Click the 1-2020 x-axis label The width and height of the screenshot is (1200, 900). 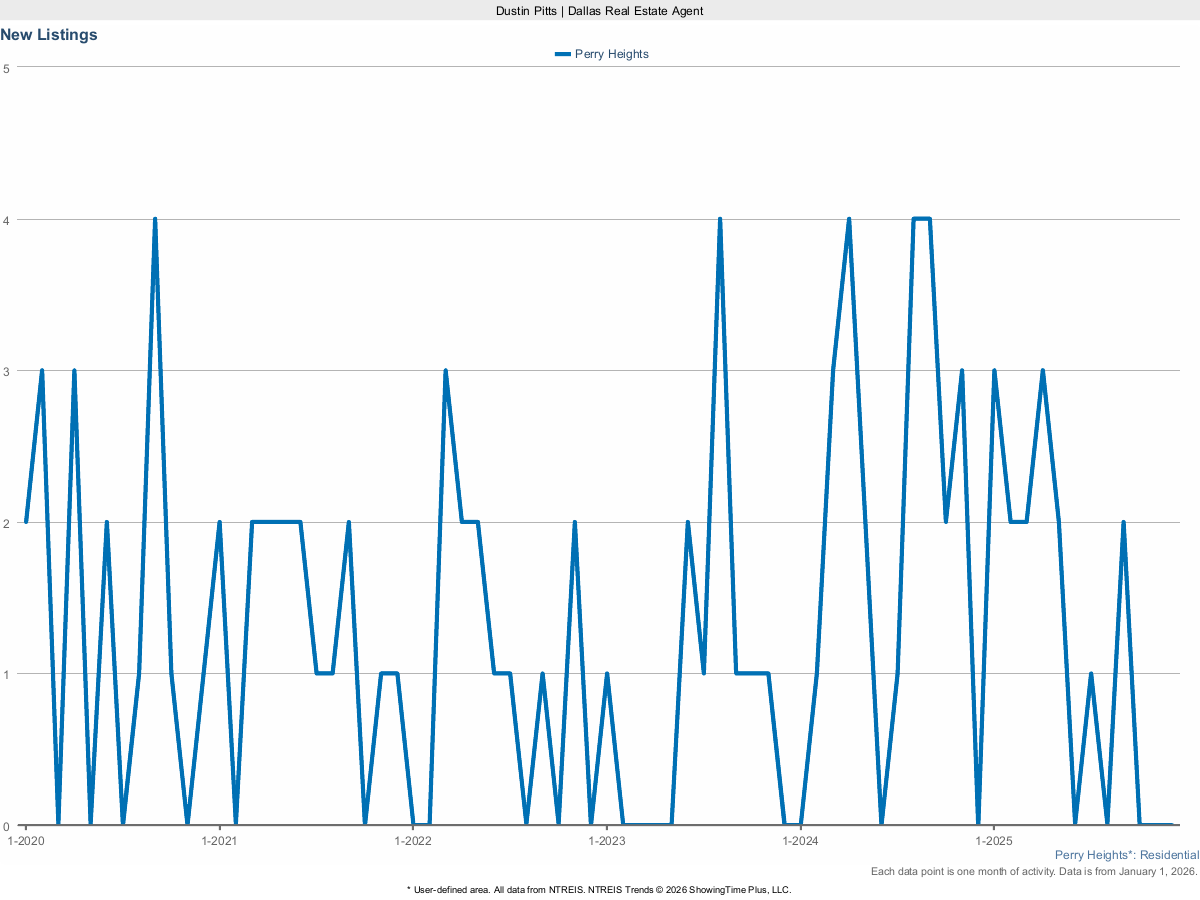(25, 841)
